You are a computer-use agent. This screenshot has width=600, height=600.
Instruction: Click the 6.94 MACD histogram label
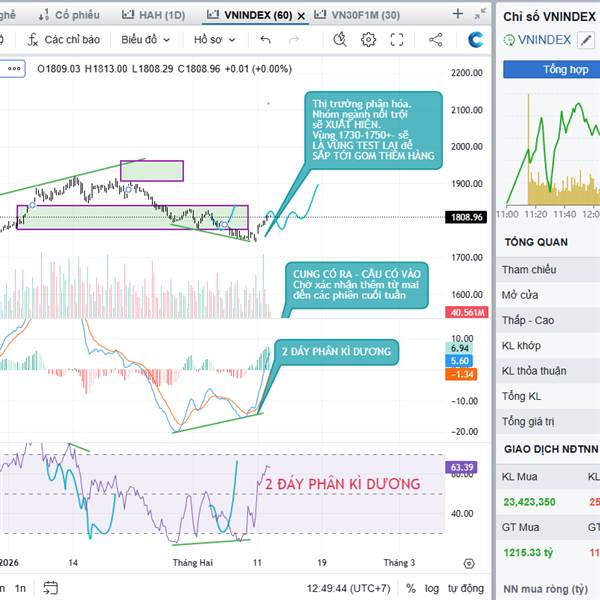(x=459, y=348)
